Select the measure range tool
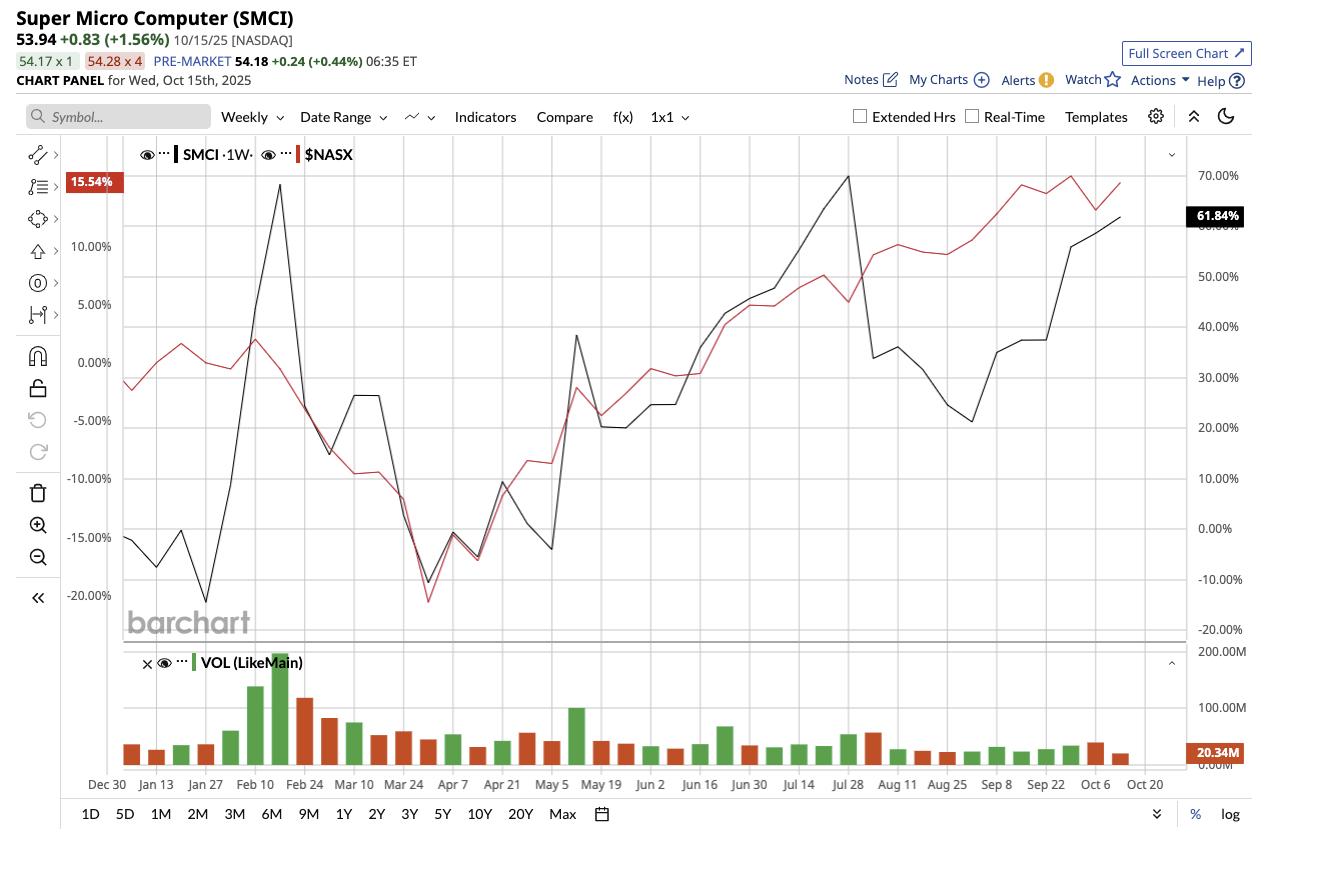This screenshot has height=888, width=1324. coord(38,315)
